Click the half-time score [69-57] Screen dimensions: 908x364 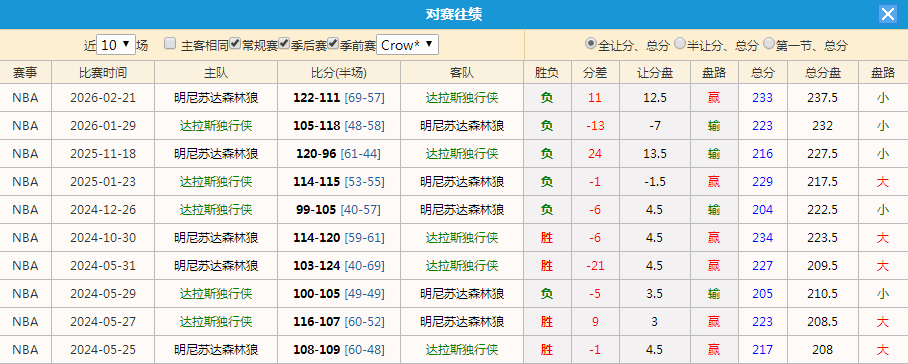point(364,98)
